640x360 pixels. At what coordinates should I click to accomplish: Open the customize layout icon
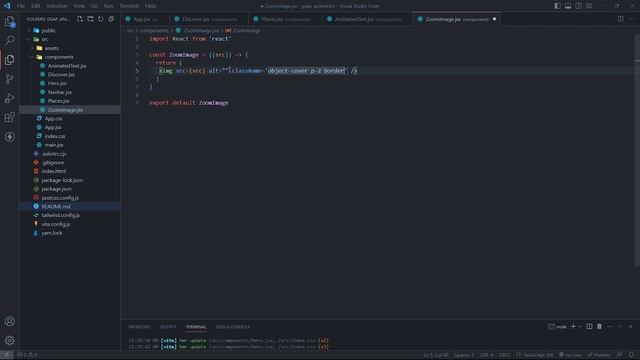click(x=589, y=6)
